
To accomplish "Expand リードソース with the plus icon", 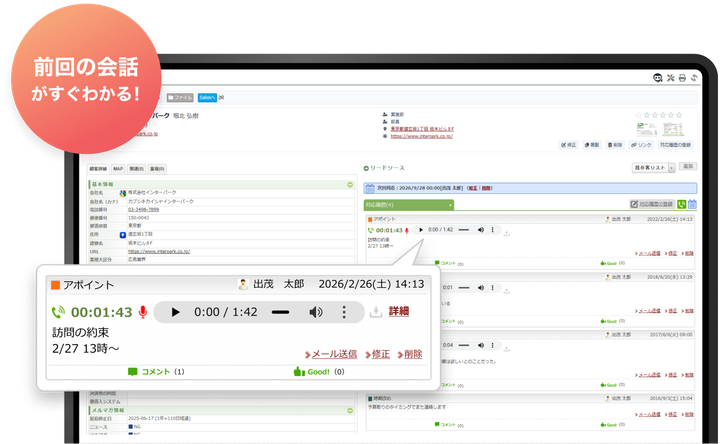I will tap(366, 169).
